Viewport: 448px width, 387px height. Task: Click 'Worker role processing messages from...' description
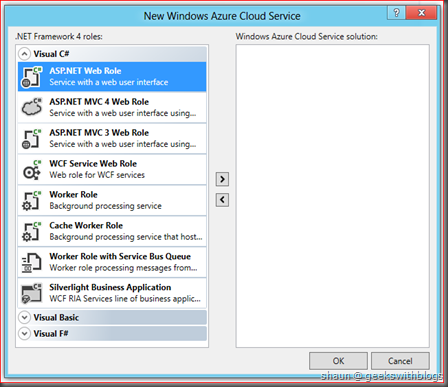[123, 268]
